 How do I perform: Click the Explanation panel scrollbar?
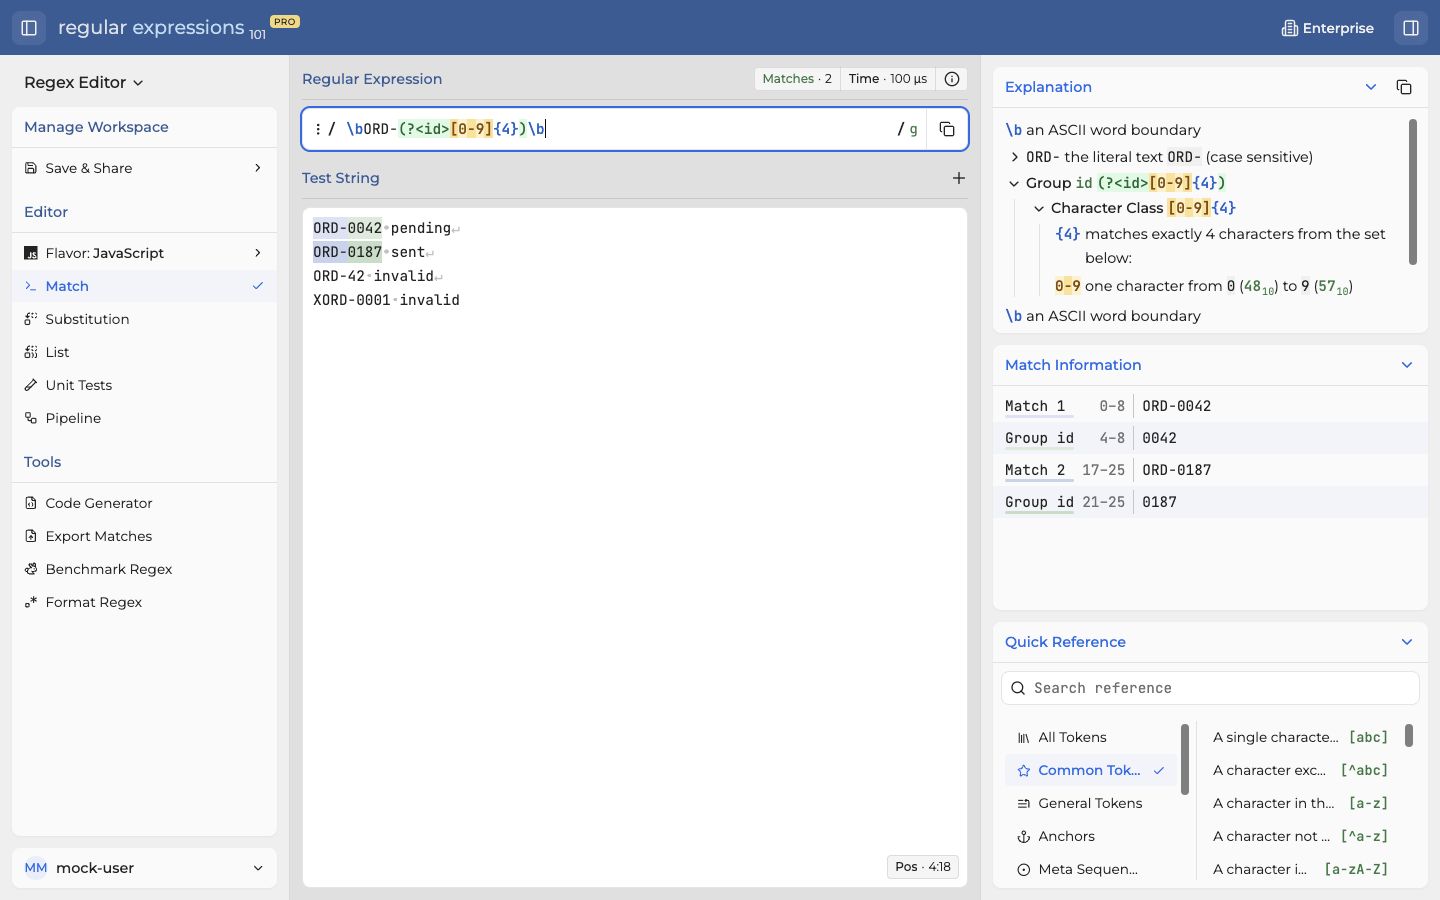[x=1413, y=192]
